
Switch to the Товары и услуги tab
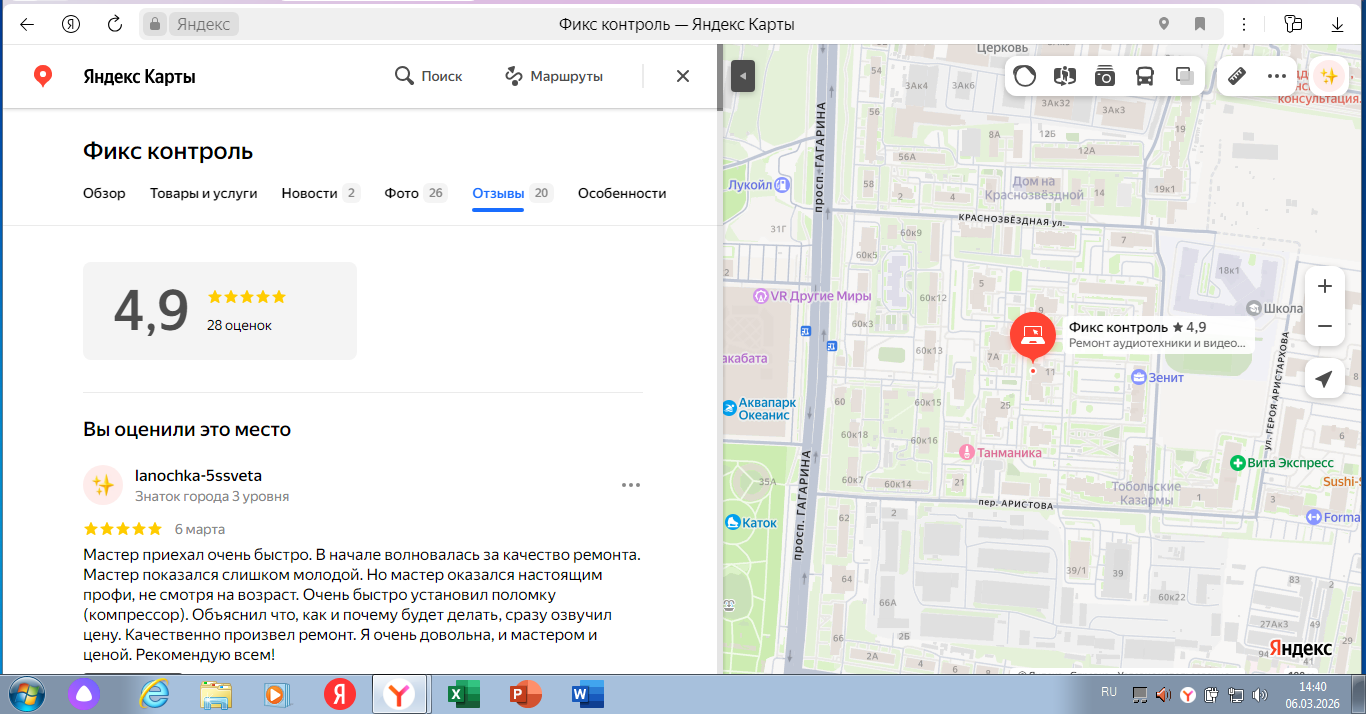click(204, 193)
